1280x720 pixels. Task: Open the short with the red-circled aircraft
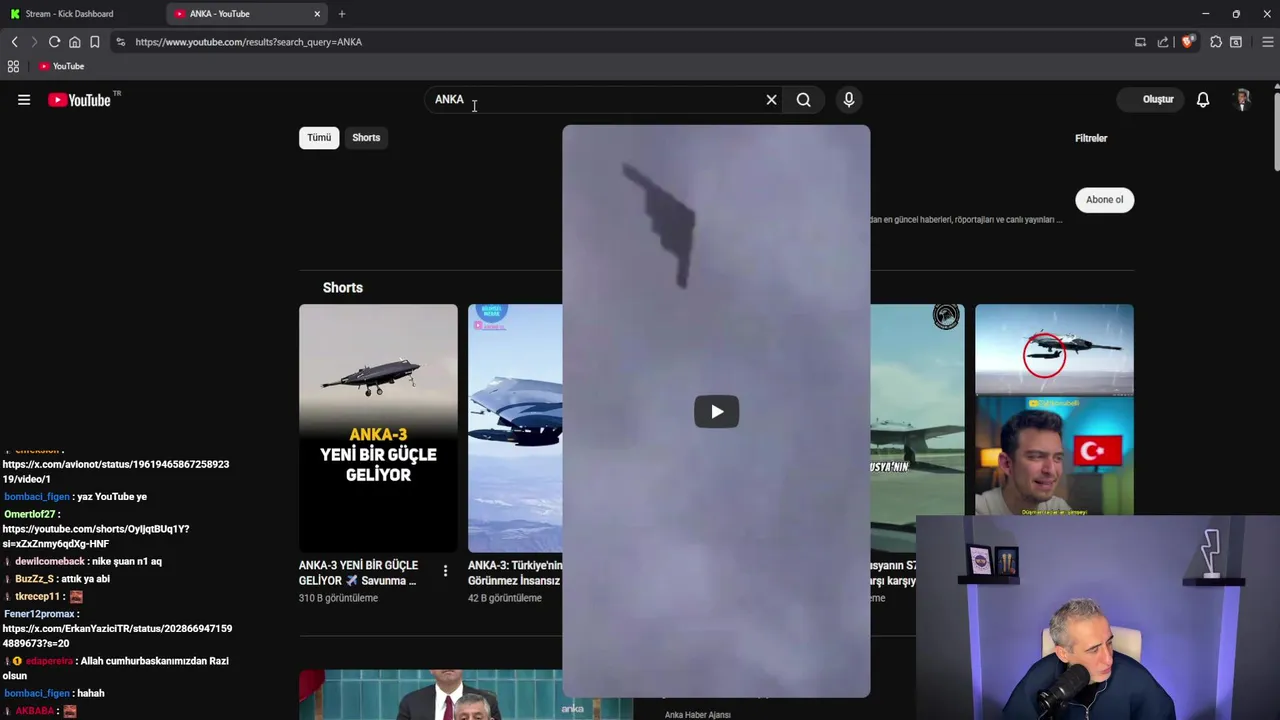(x=1054, y=410)
